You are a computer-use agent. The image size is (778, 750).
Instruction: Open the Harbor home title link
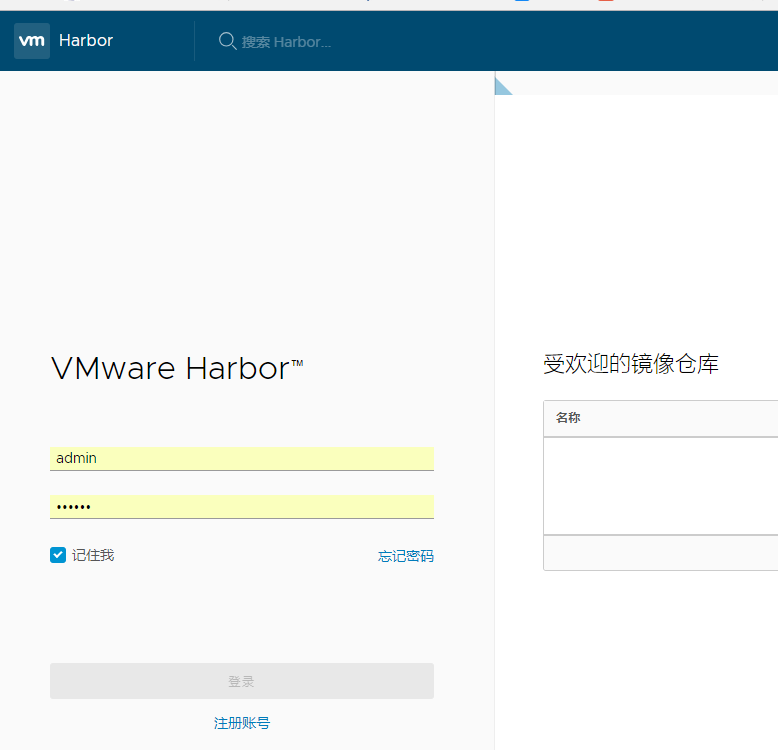click(86, 41)
